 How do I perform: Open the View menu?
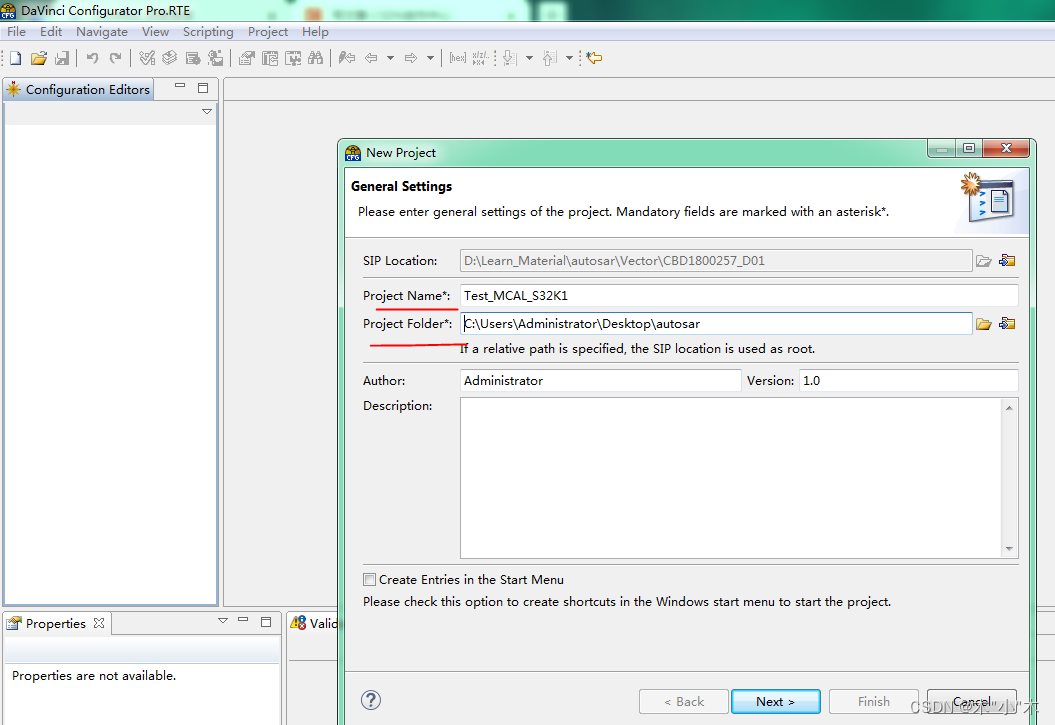tap(155, 32)
